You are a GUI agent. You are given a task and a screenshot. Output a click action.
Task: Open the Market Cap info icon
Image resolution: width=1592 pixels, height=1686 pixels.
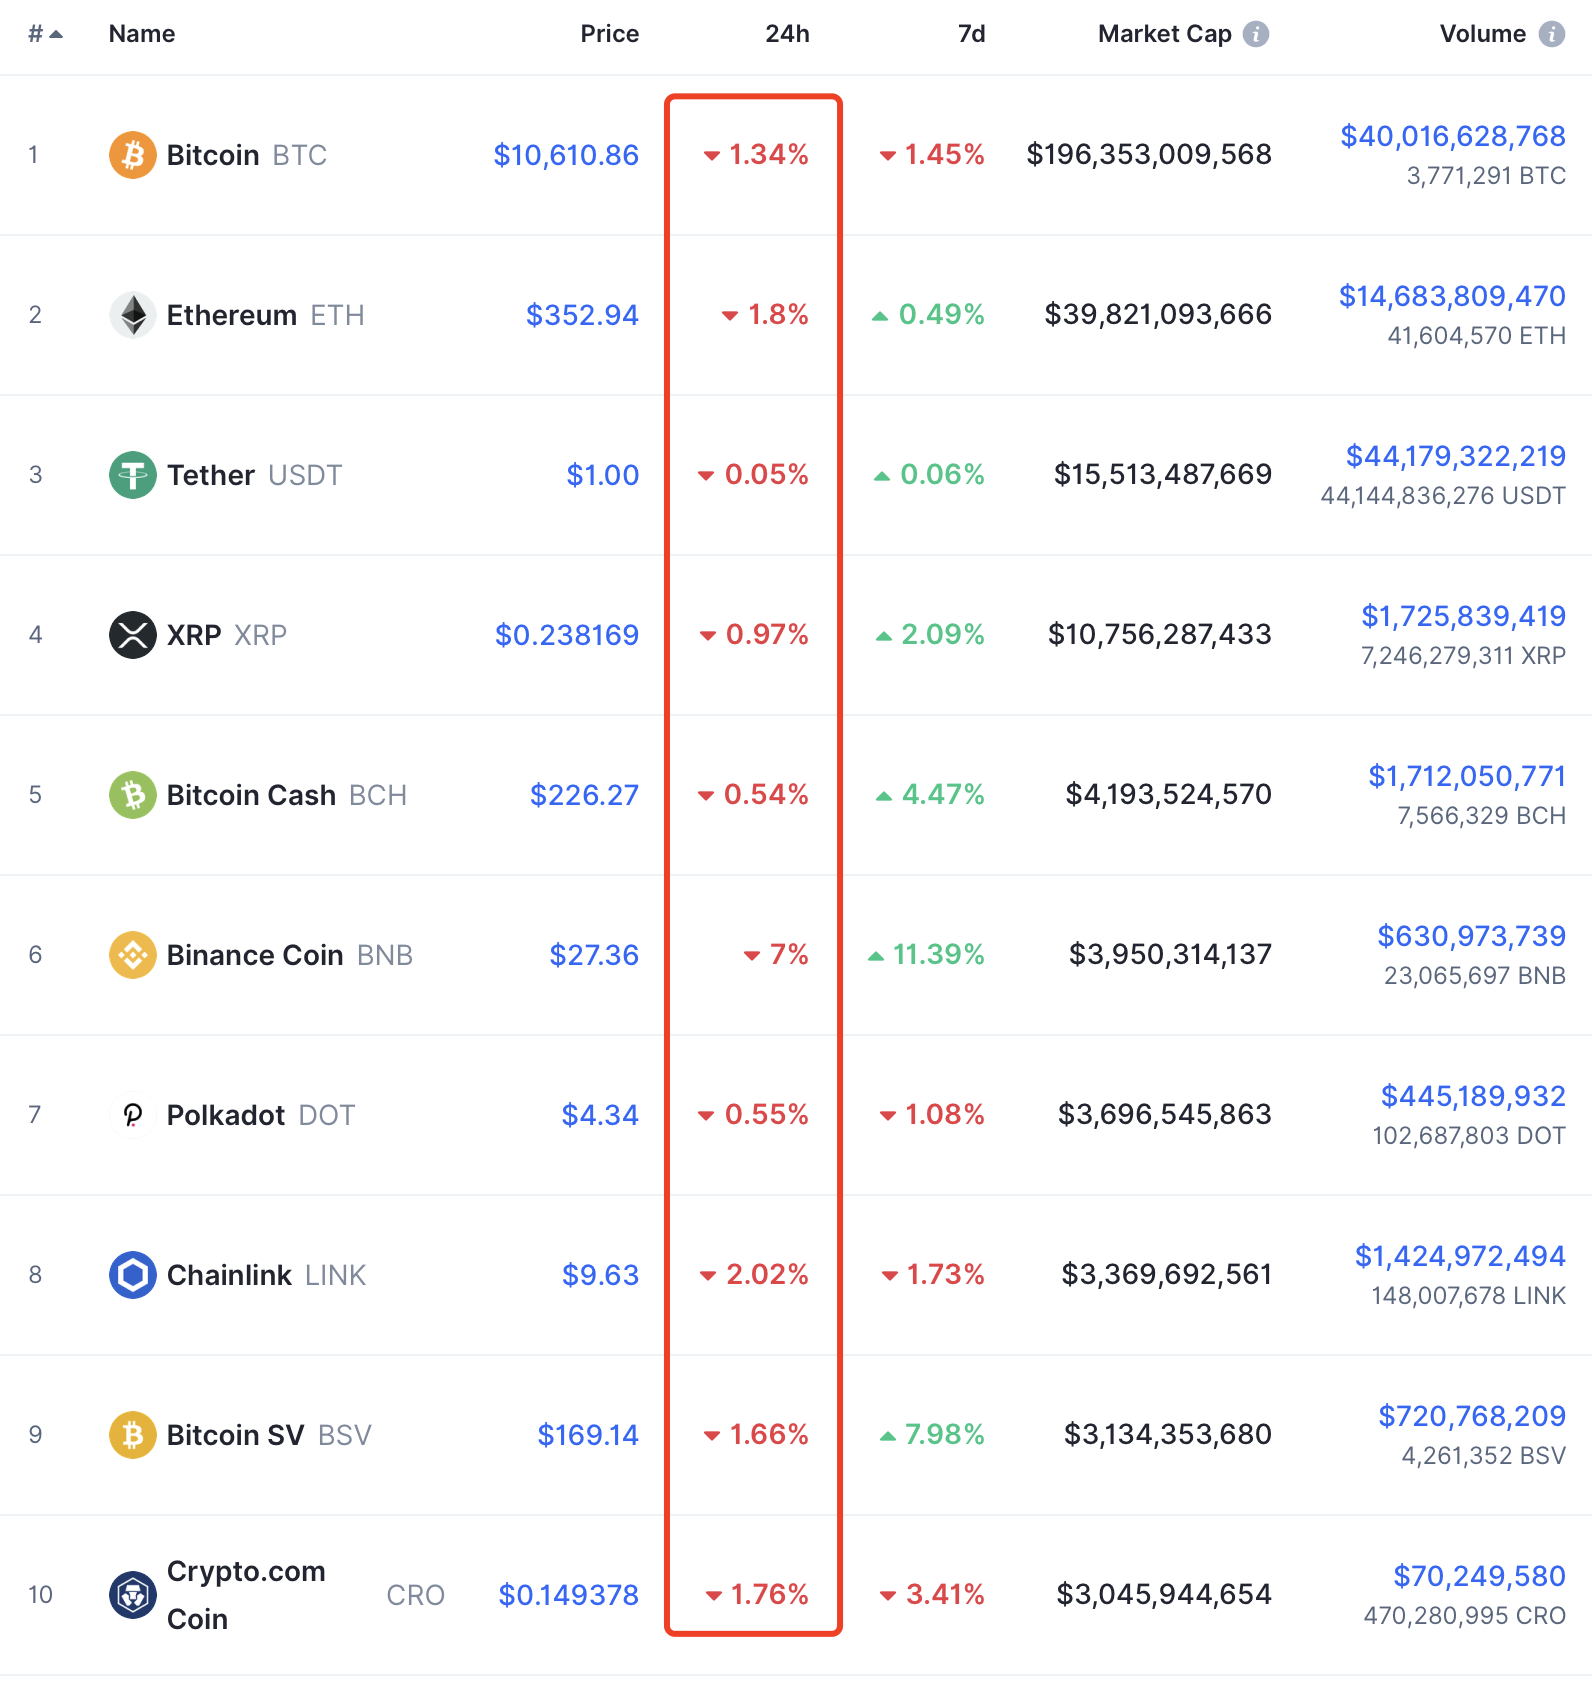pos(1256,34)
